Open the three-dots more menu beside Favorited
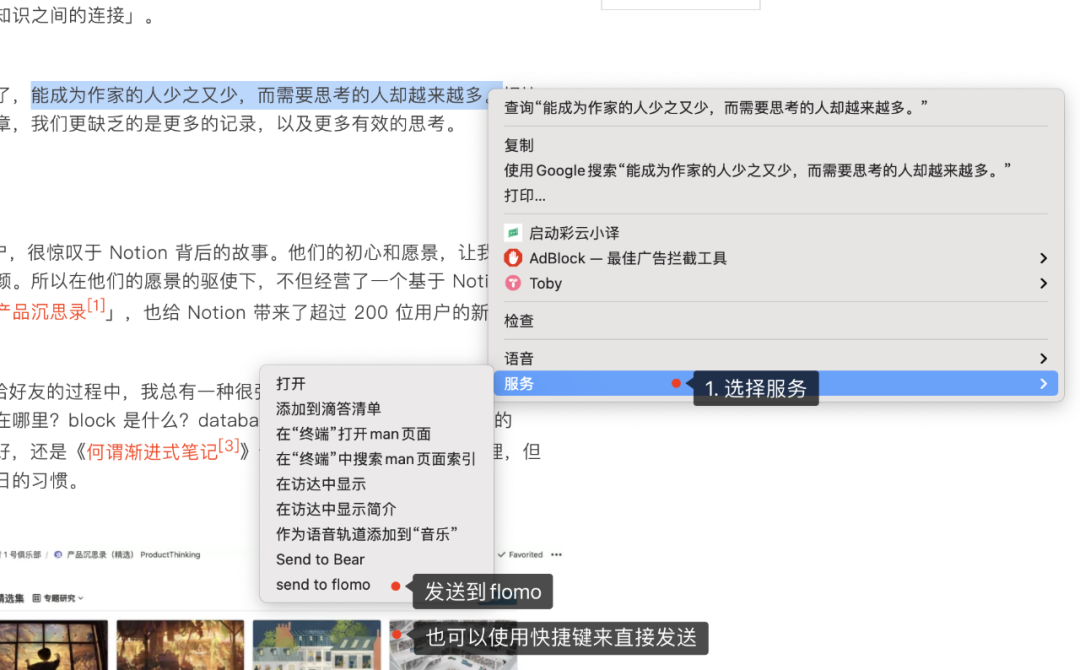1080x670 pixels. pos(557,554)
